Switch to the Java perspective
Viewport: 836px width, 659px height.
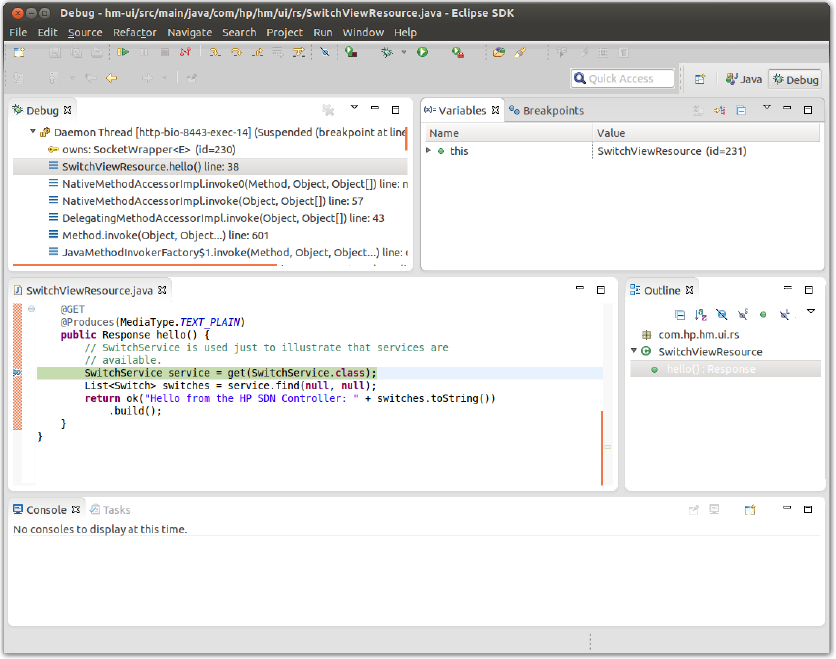(743, 79)
